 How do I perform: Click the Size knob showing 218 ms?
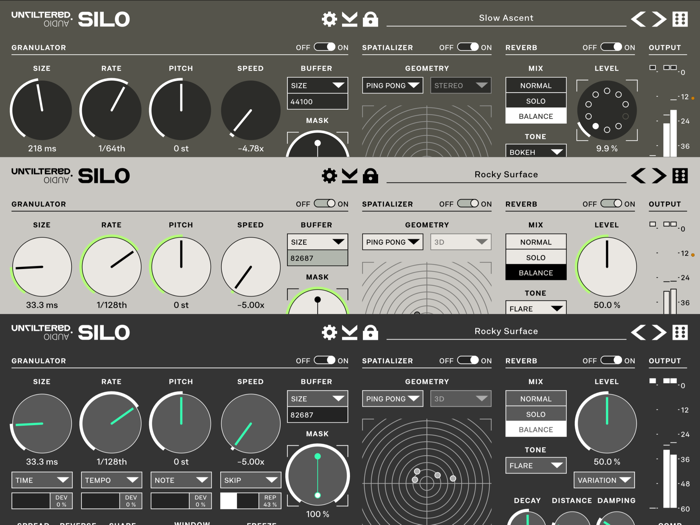point(42,110)
